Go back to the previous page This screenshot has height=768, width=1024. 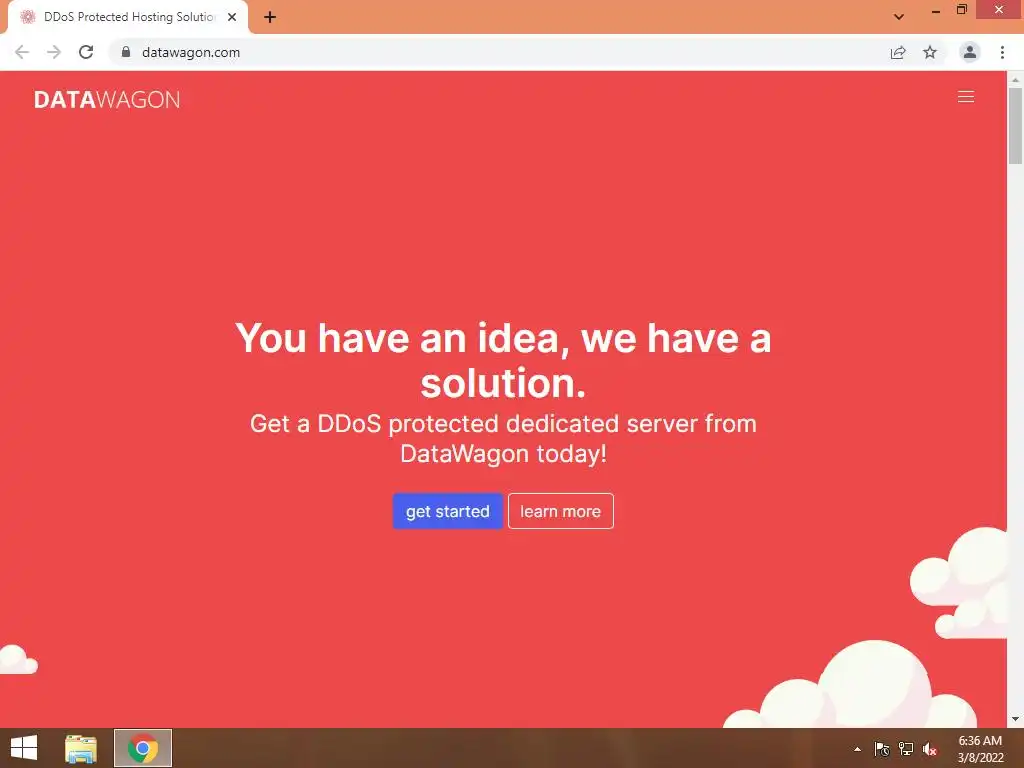[x=22, y=52]
